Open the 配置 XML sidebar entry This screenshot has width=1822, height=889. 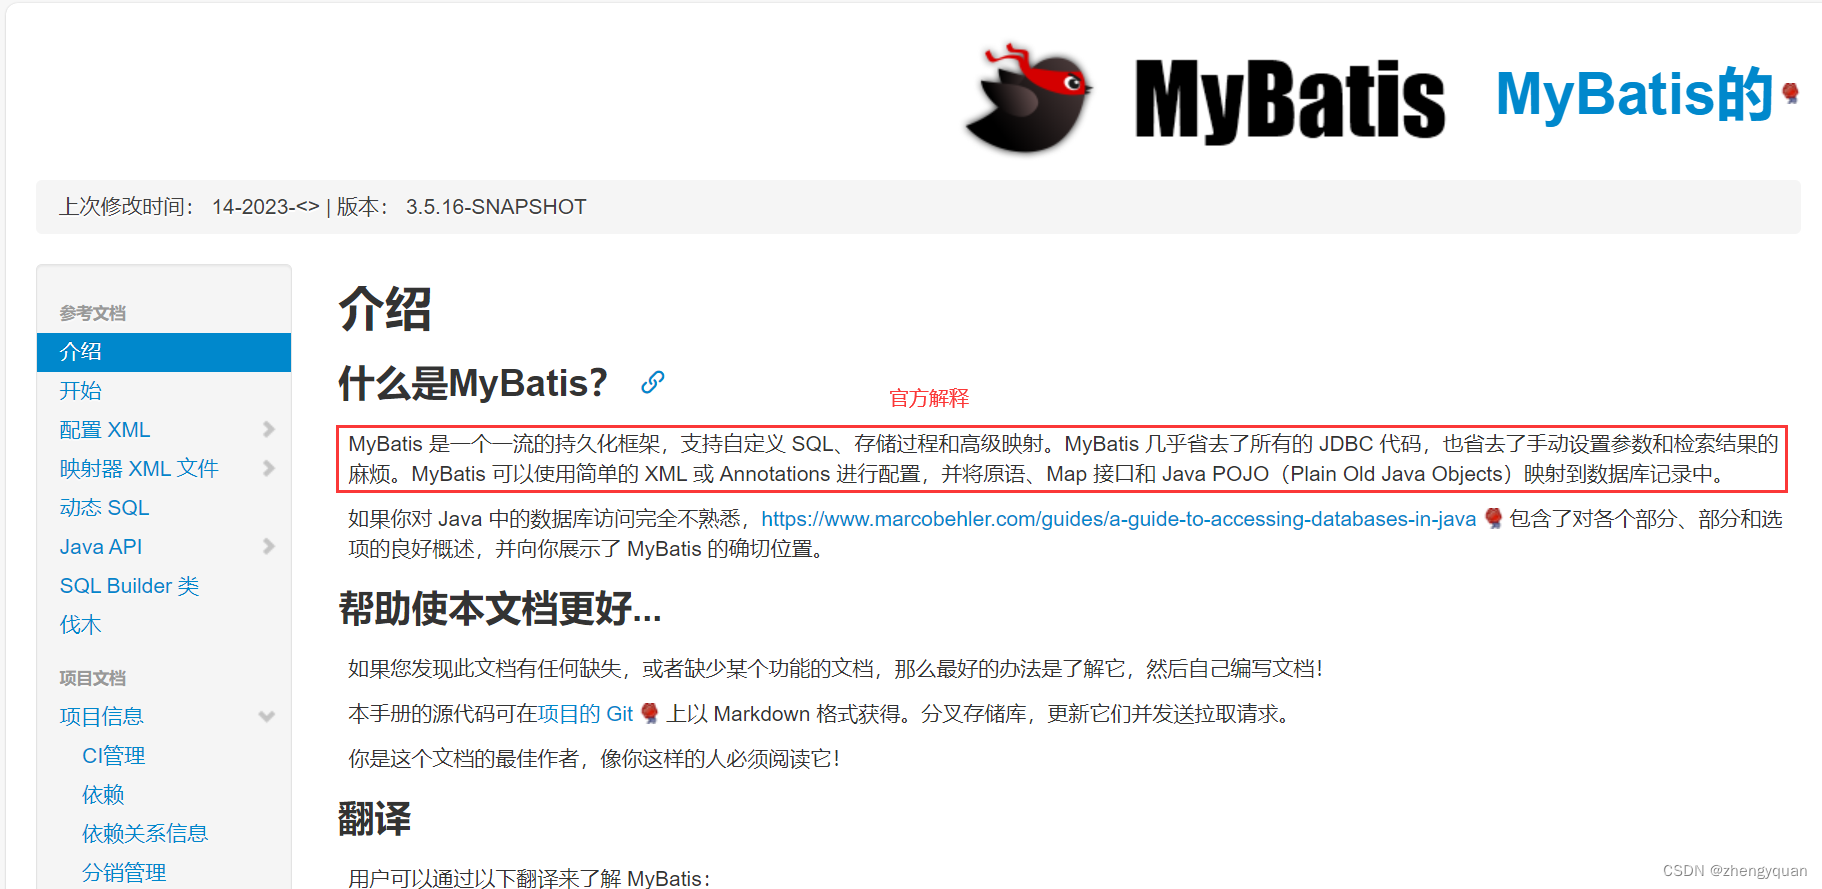pyautogui.click(x=105, y=430)
